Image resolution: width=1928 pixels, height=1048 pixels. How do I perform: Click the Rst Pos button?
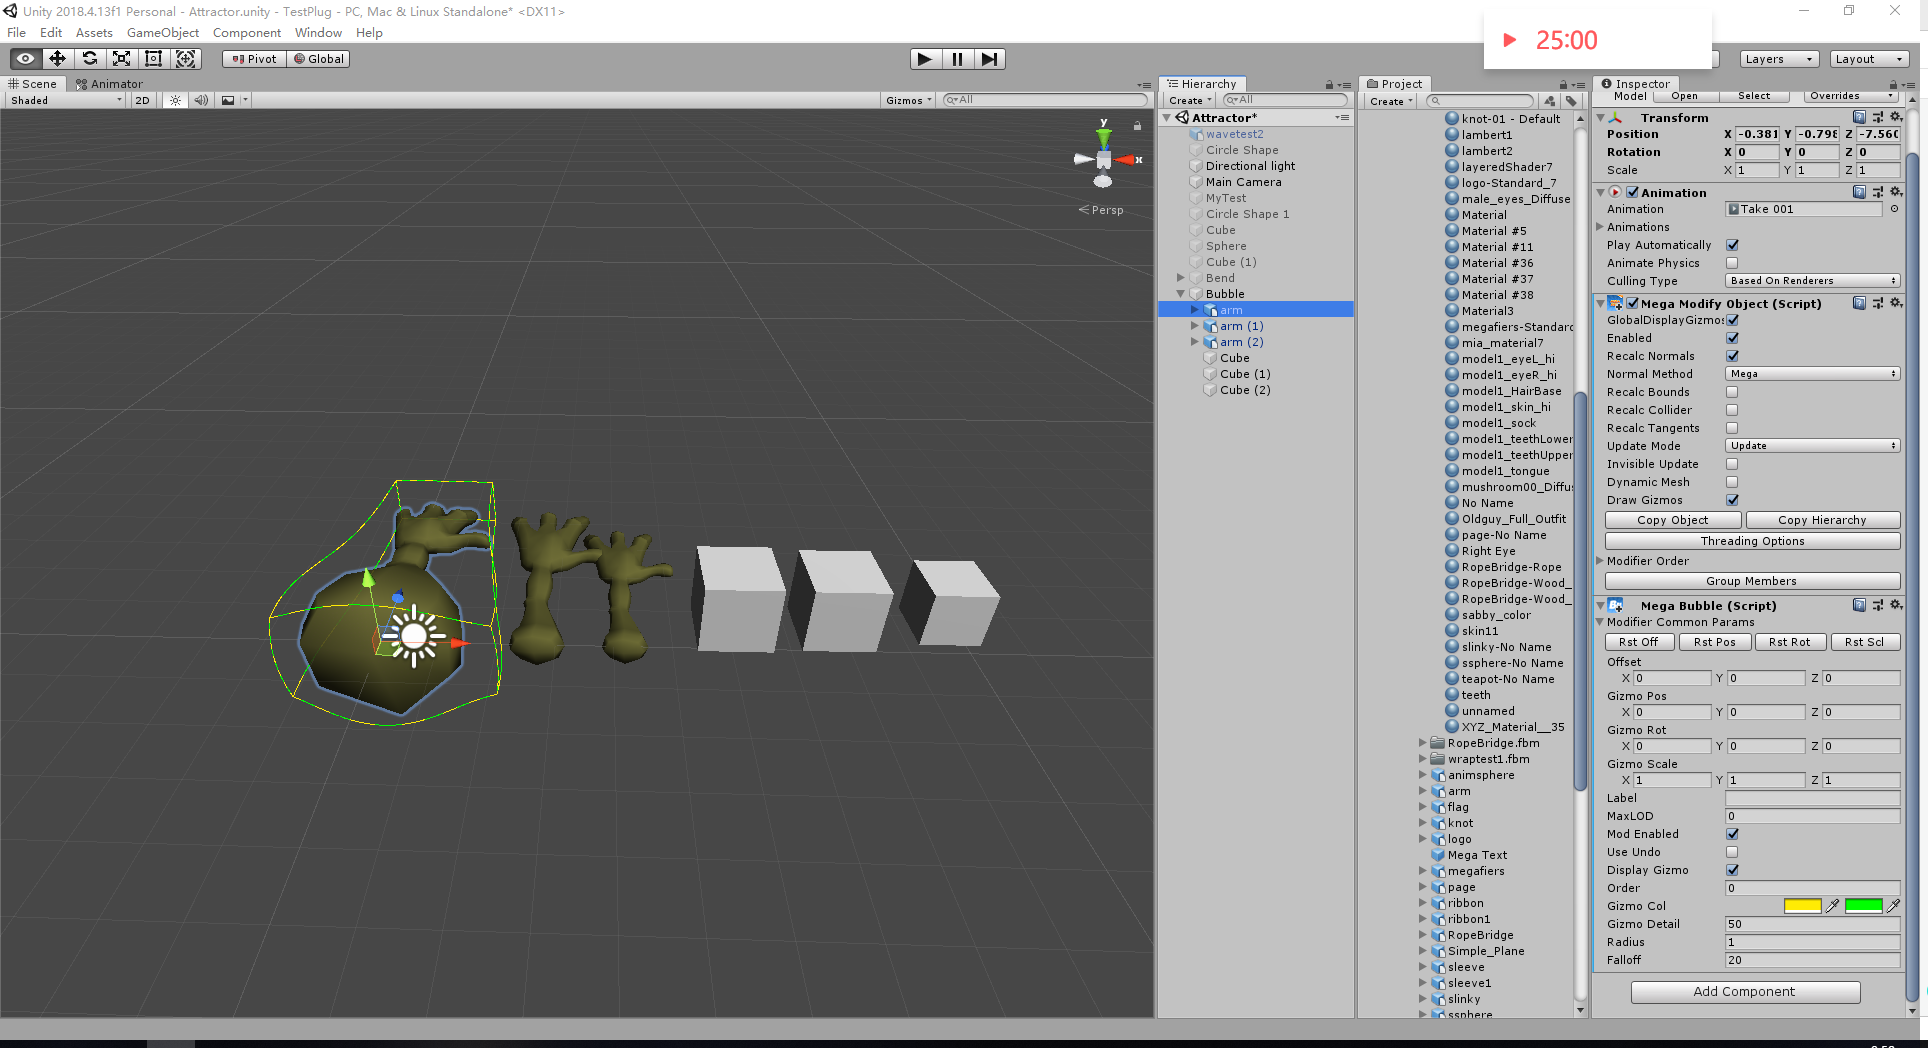coord(1714,642)
